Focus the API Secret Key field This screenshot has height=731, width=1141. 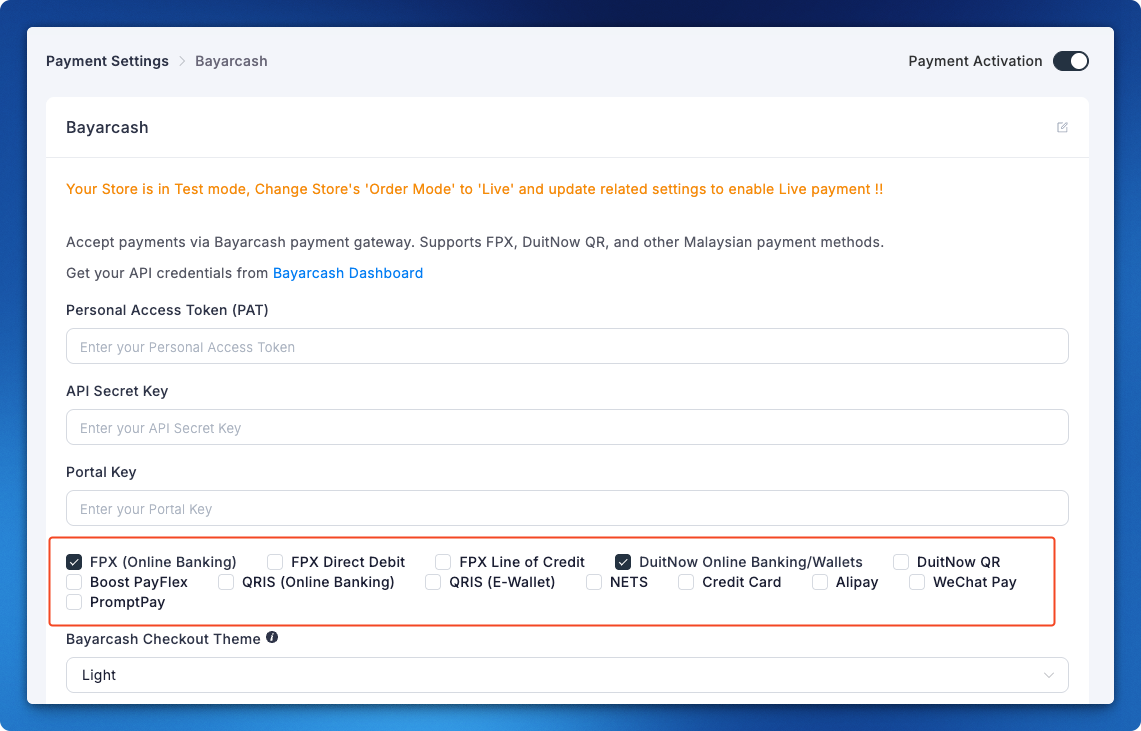click(567, 428)
